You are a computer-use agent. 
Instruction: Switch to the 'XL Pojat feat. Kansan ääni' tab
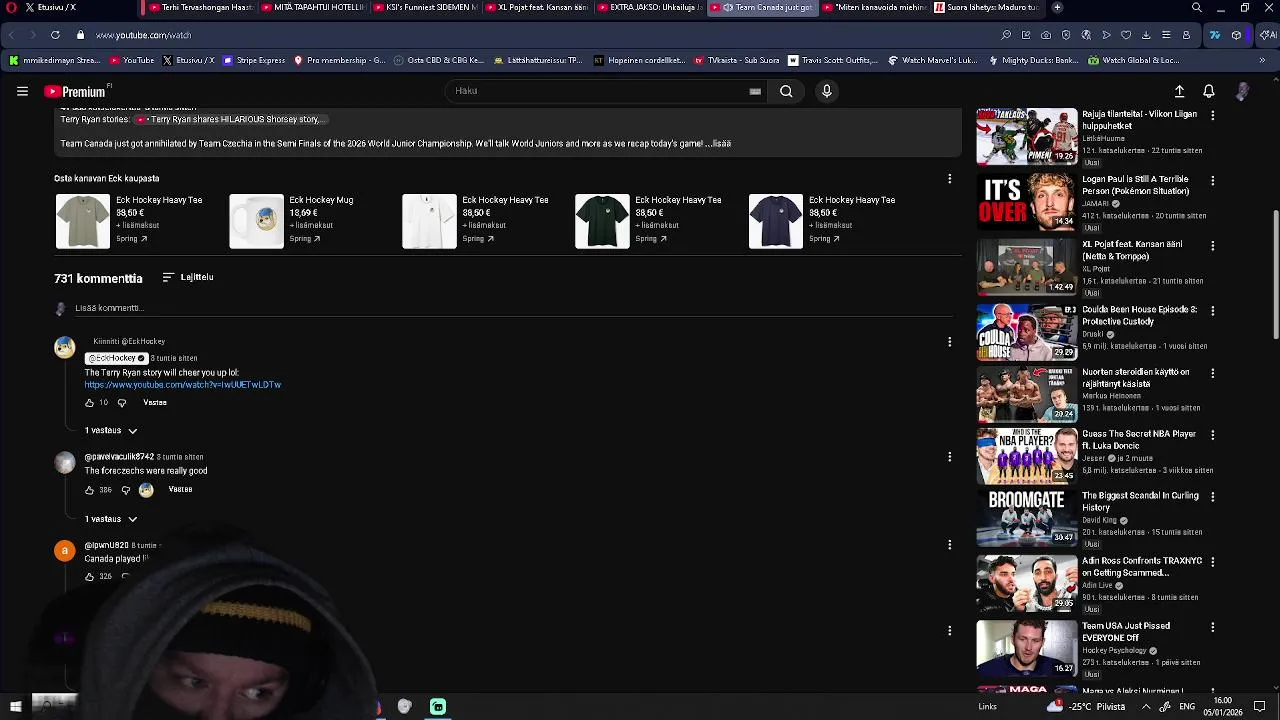536,7
